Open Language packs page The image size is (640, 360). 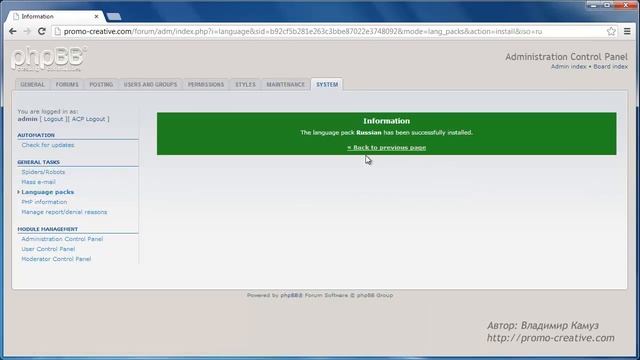coord(48,192)
